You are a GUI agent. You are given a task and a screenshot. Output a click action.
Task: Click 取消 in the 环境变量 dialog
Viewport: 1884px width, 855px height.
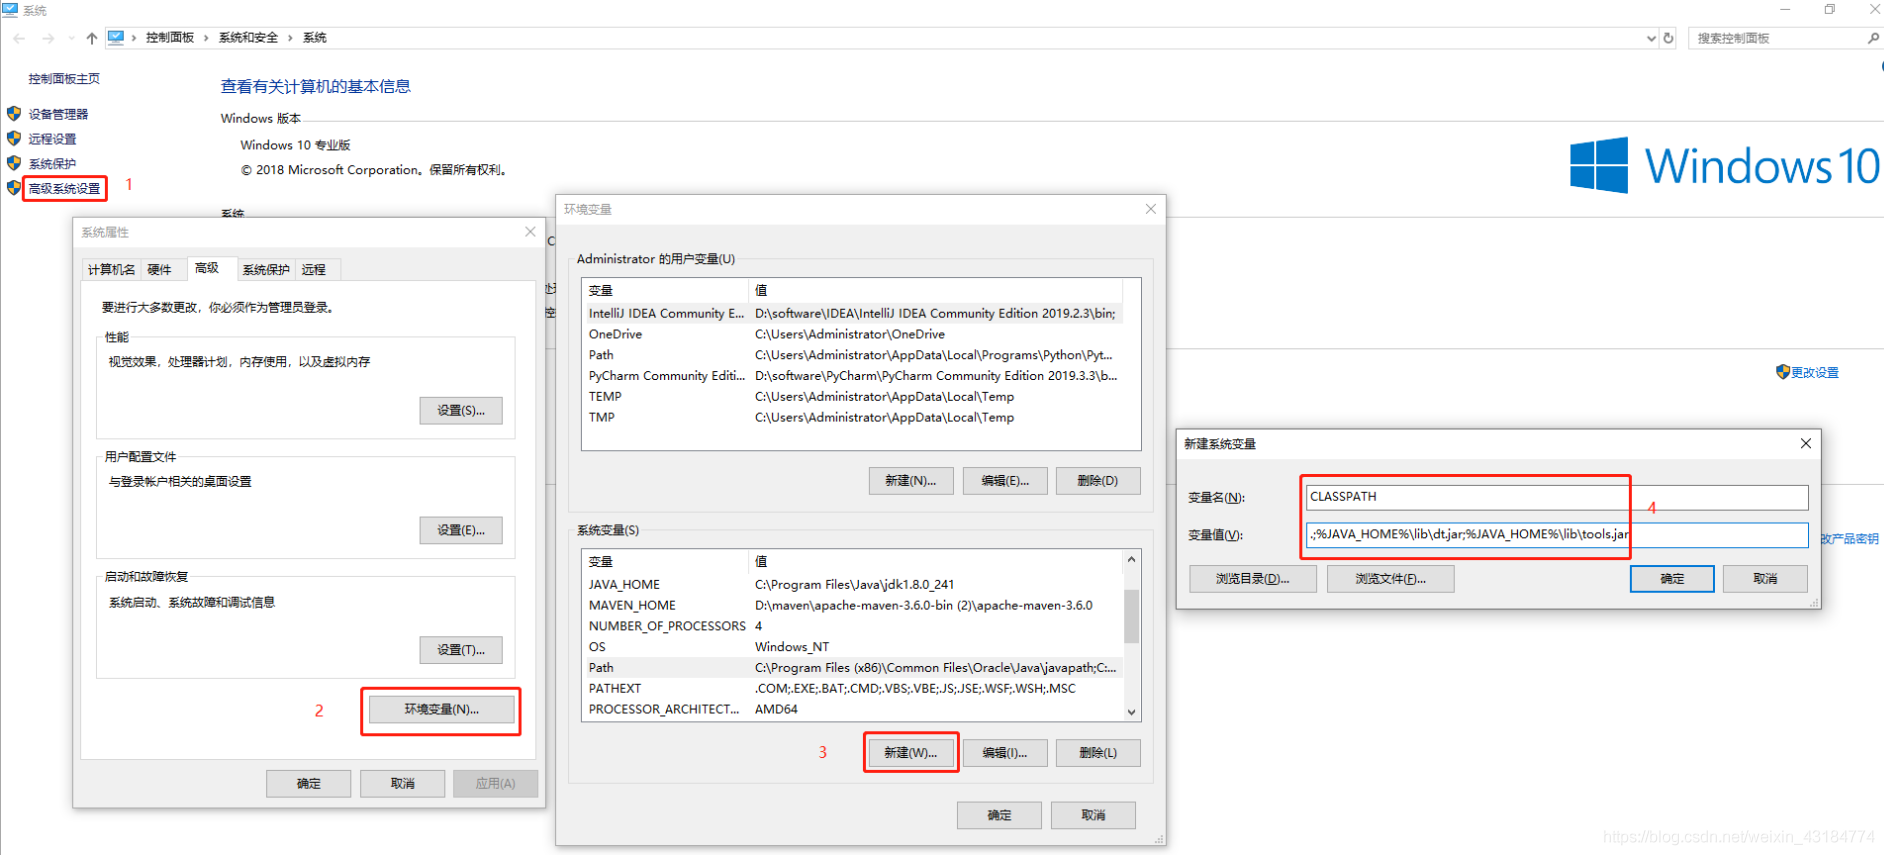pos(1093,815)
